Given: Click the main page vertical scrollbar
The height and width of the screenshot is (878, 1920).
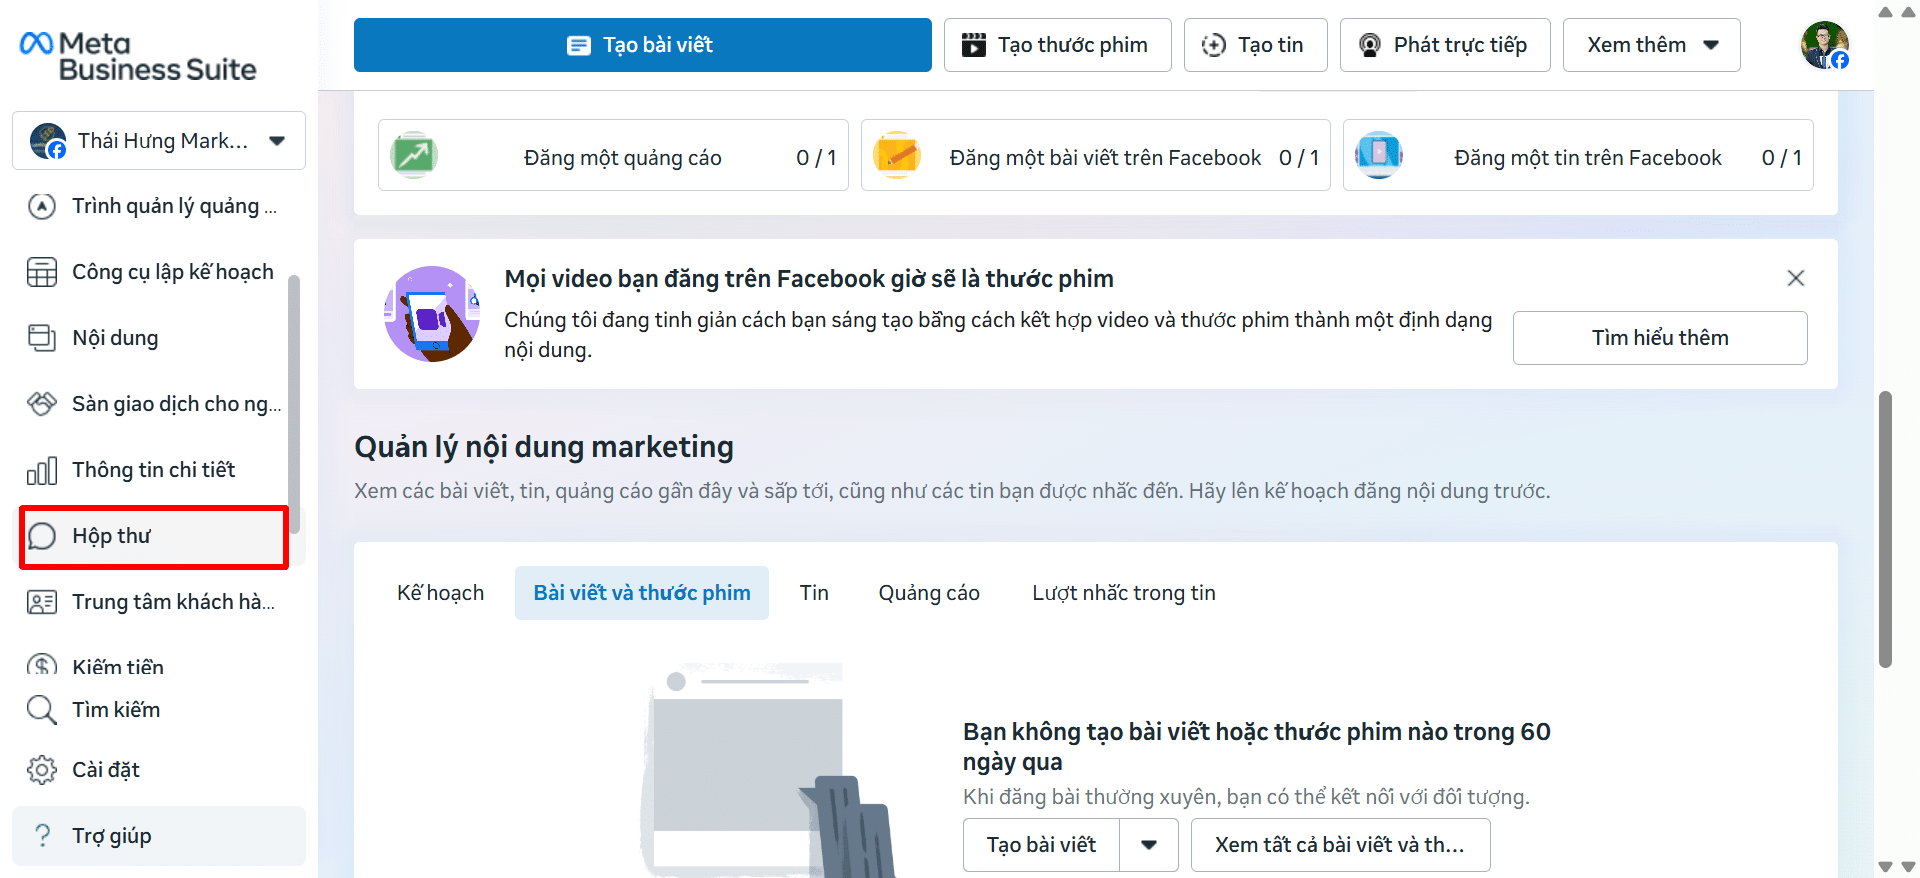Looking at the screenshot, I should tap(1885, 528).
